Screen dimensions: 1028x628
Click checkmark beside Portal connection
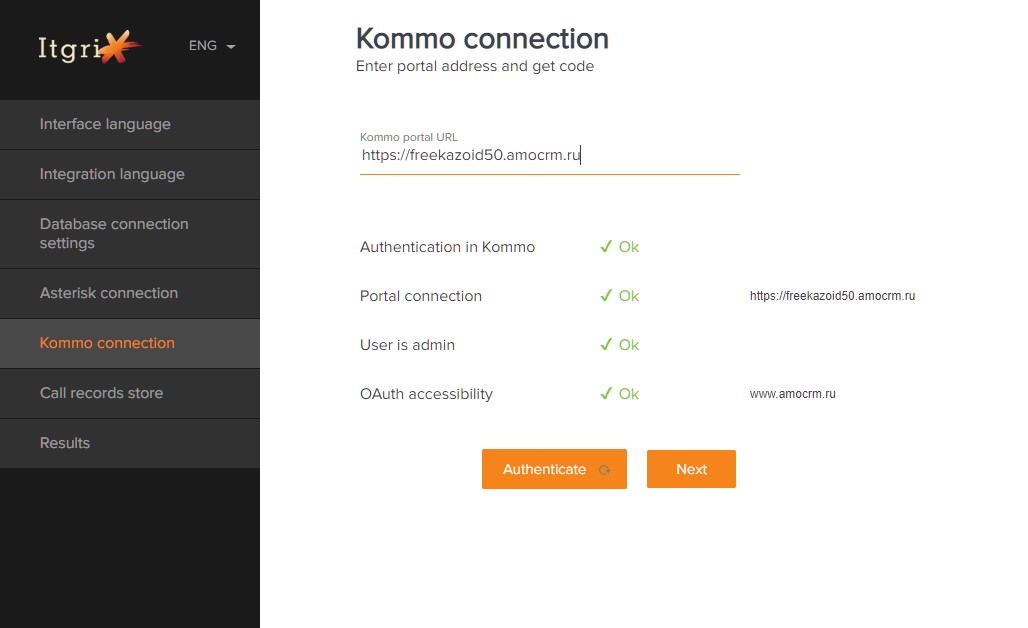(x=606, y=296)
